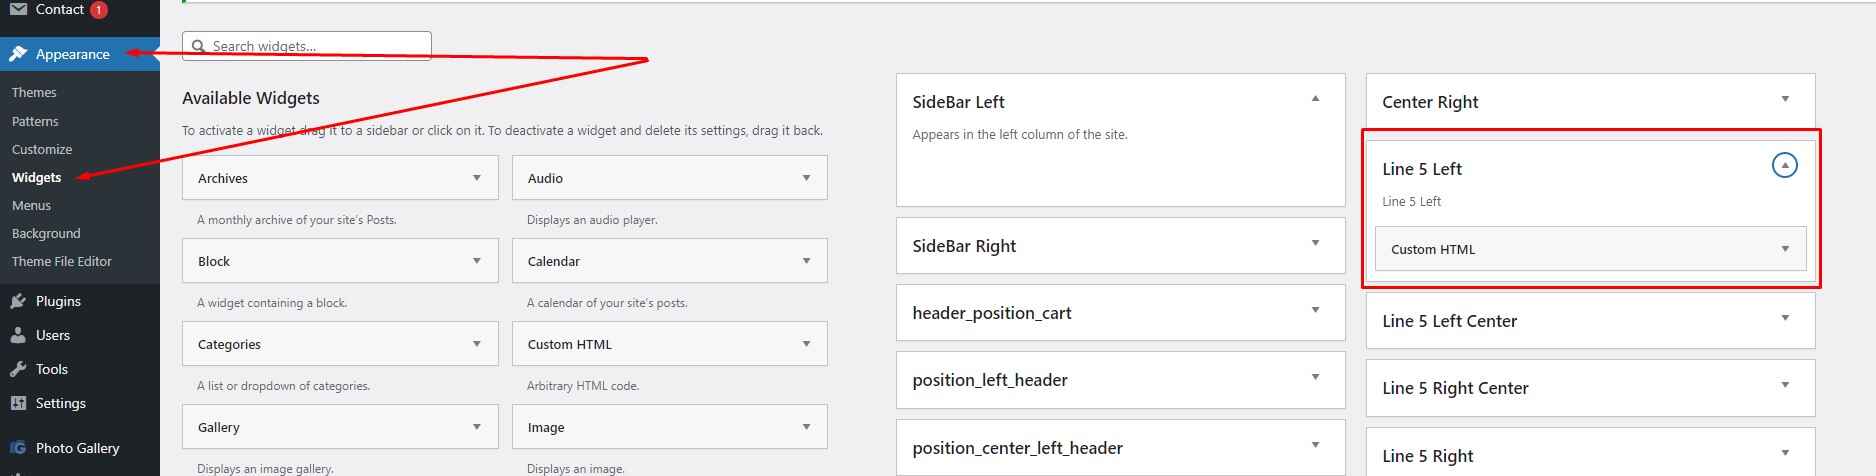Open the Menus submenu item

tap(31, 205)
